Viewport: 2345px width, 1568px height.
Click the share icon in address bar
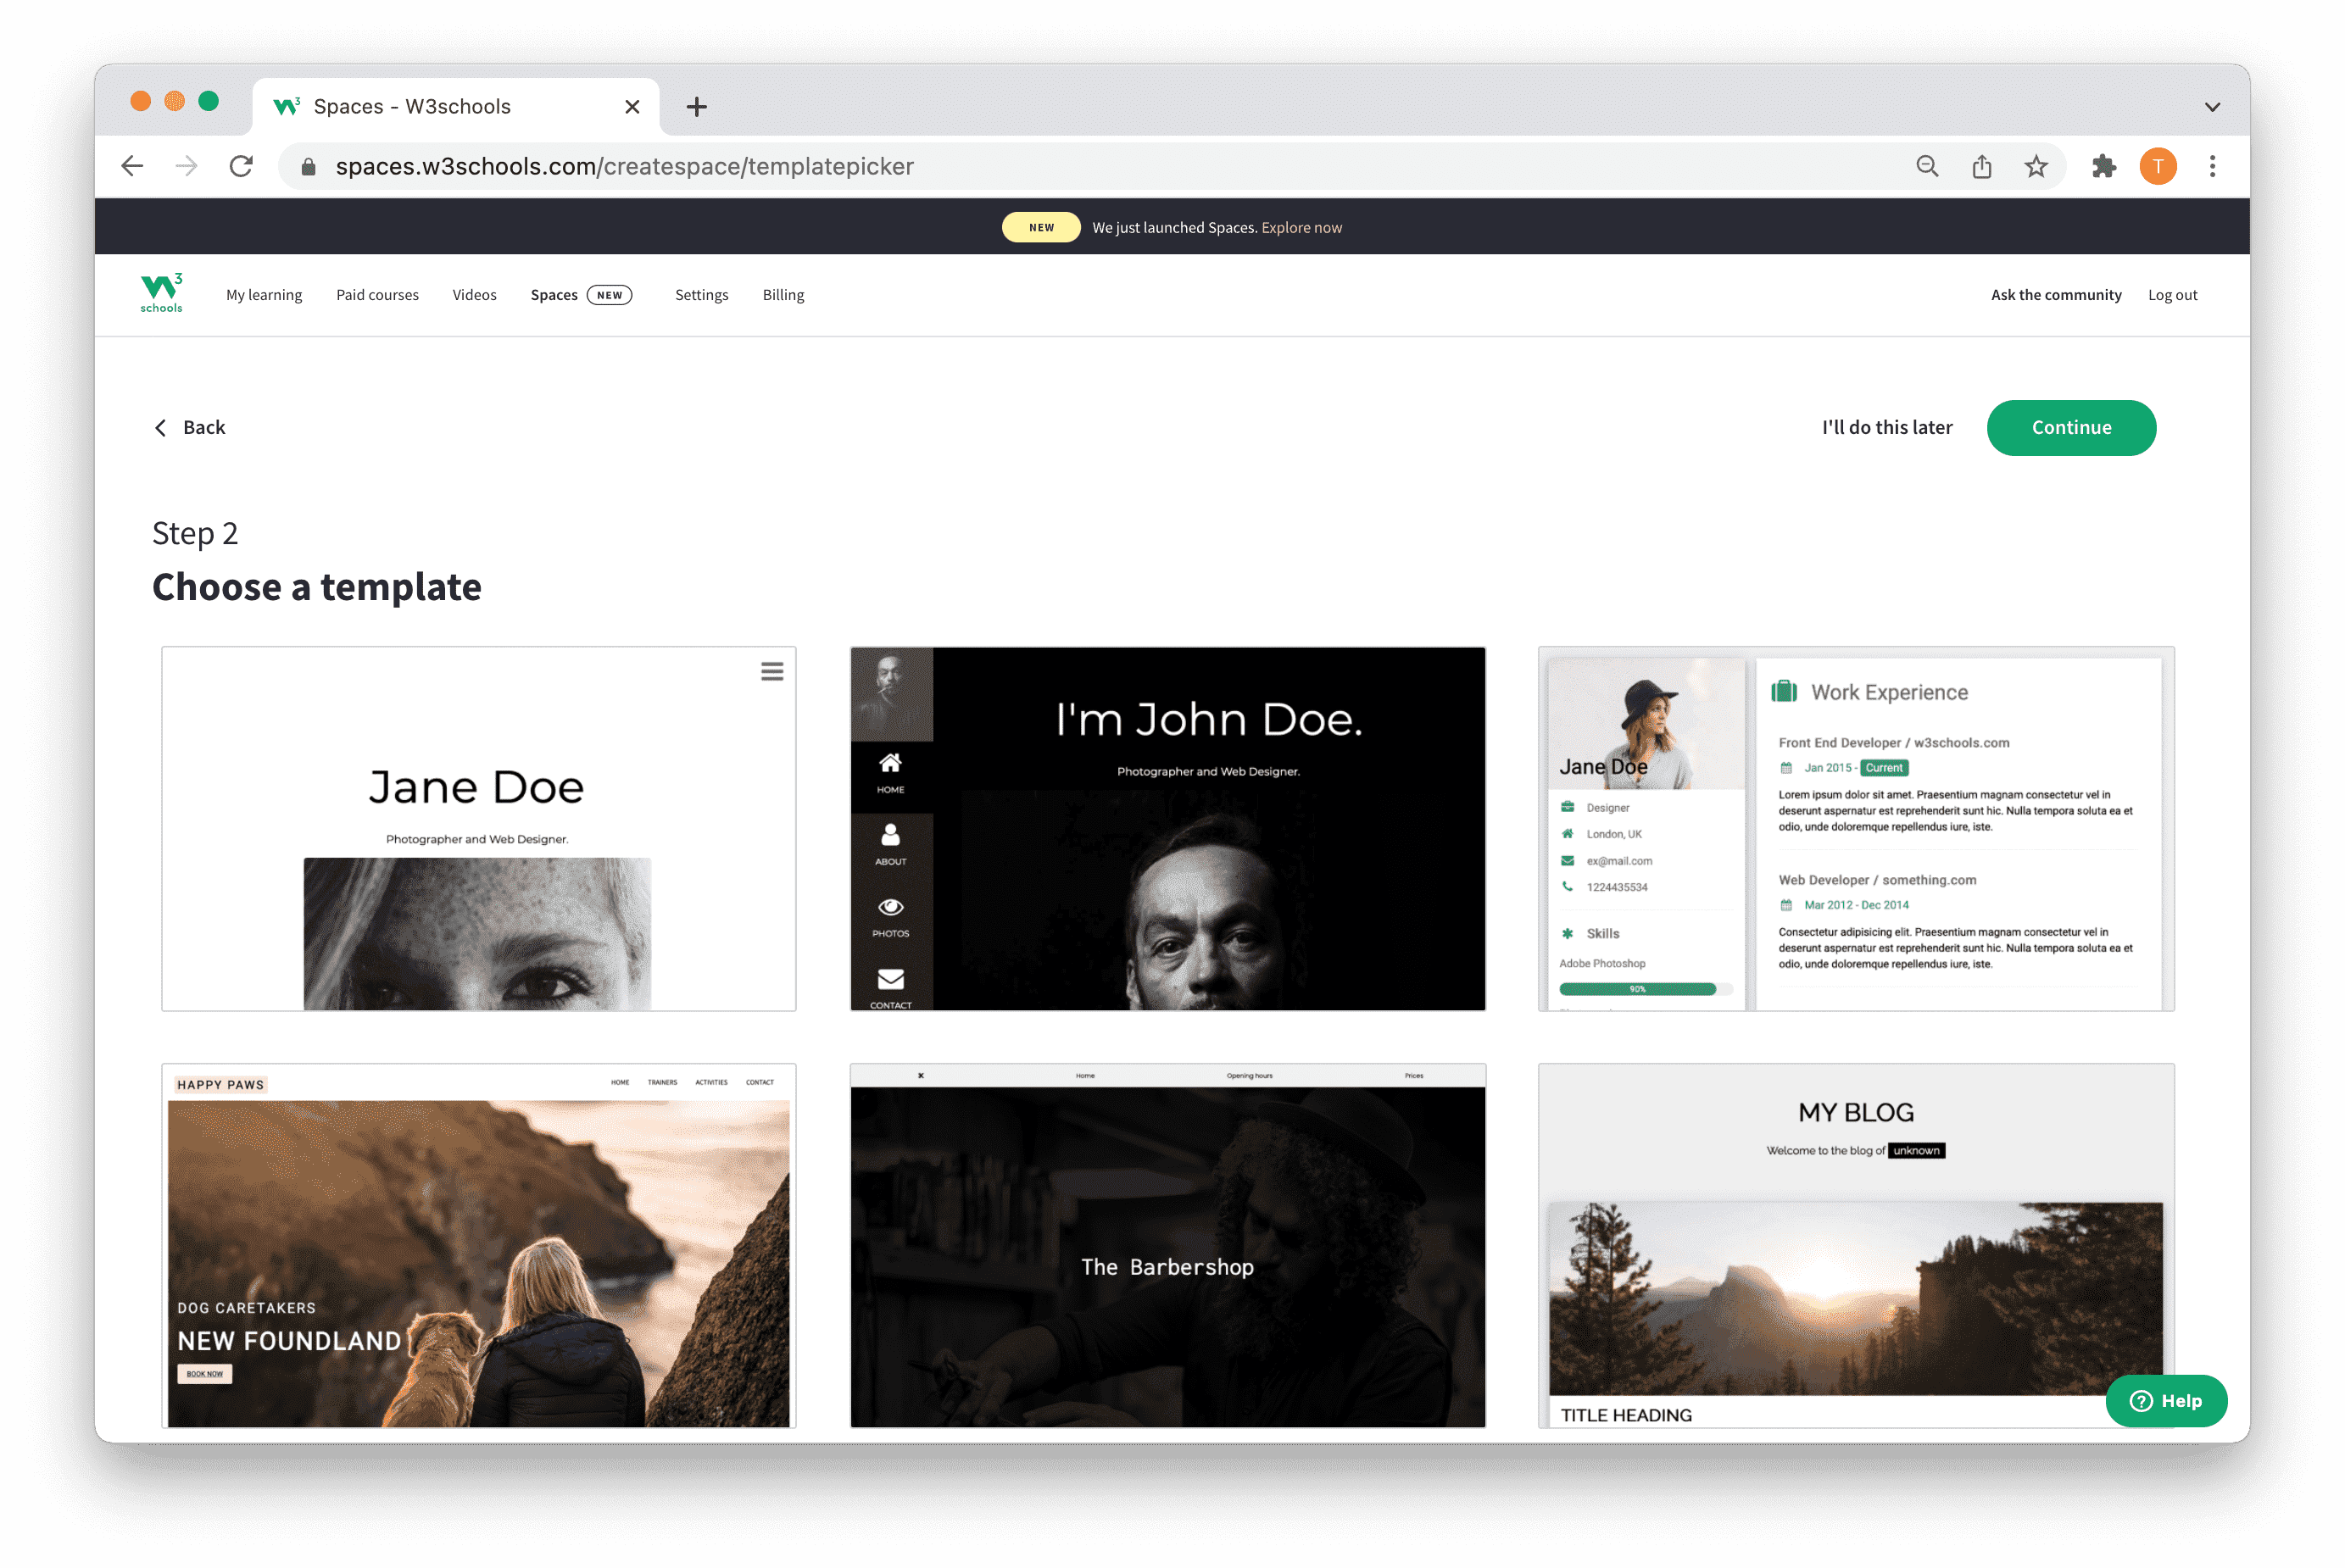pos(1981,166)
